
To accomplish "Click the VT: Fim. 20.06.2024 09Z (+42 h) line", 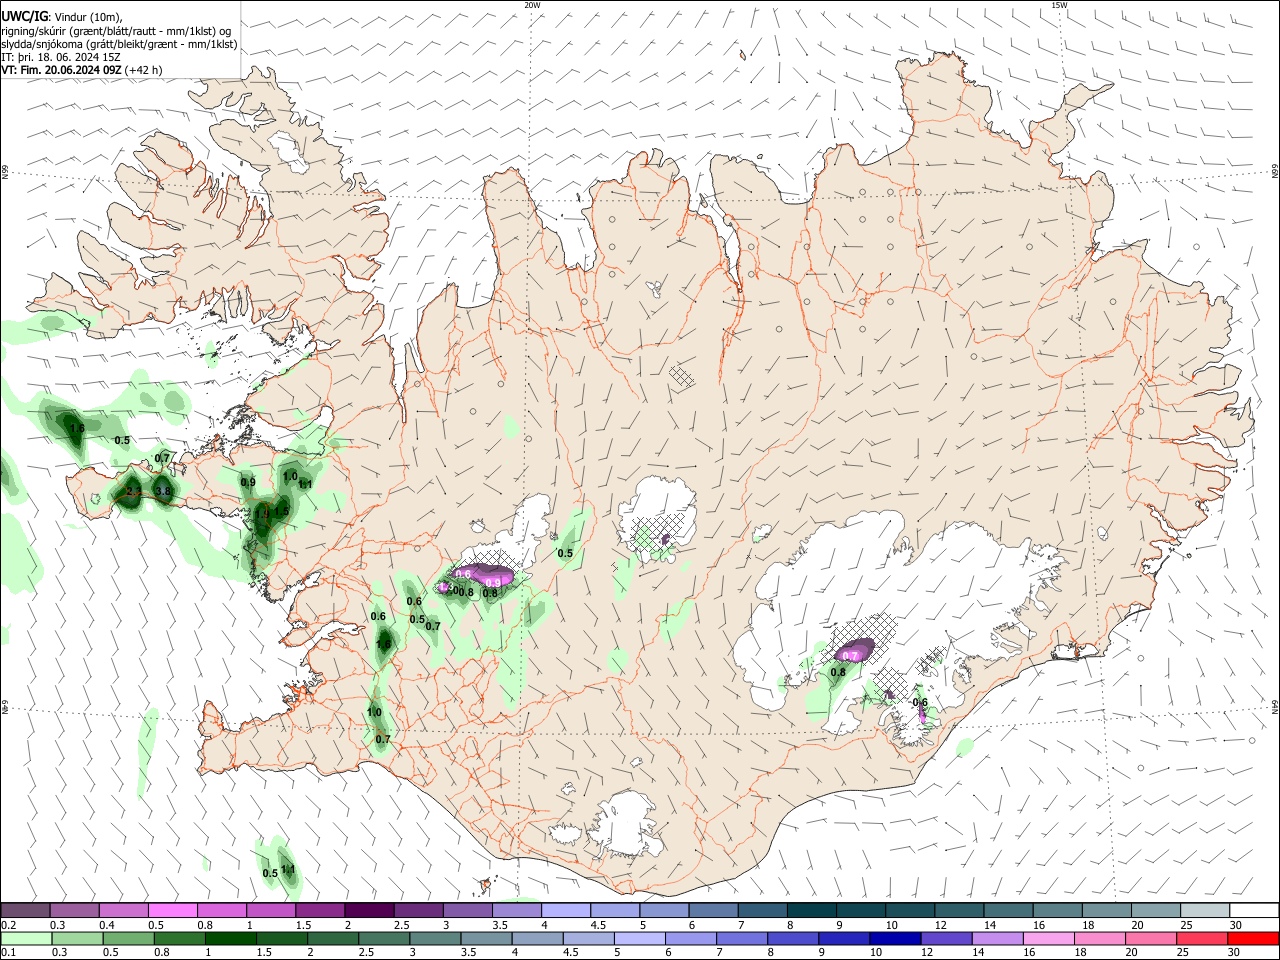I will coord(81,70).
